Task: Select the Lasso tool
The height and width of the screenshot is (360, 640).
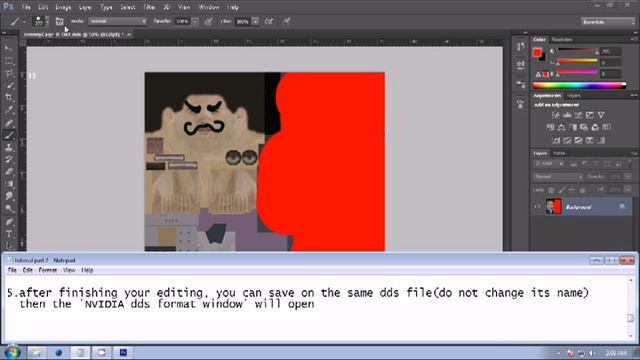Action: click(x=9, y=73)
